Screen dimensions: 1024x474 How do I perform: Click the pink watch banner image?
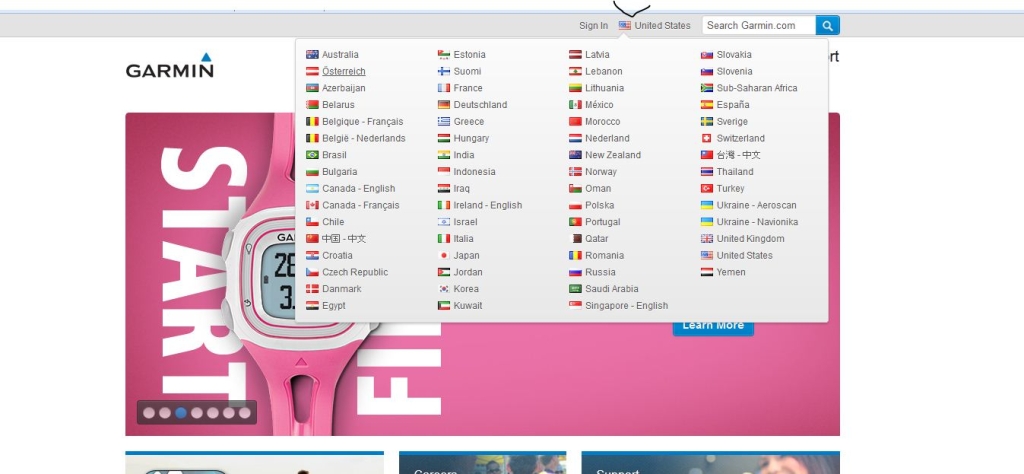click(483, 274)
